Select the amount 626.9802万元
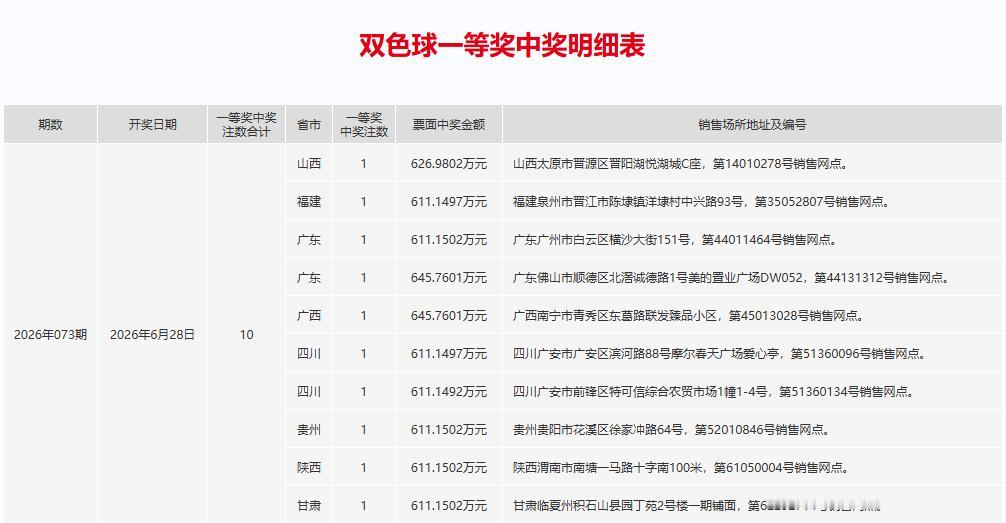 tap(448, 164)
